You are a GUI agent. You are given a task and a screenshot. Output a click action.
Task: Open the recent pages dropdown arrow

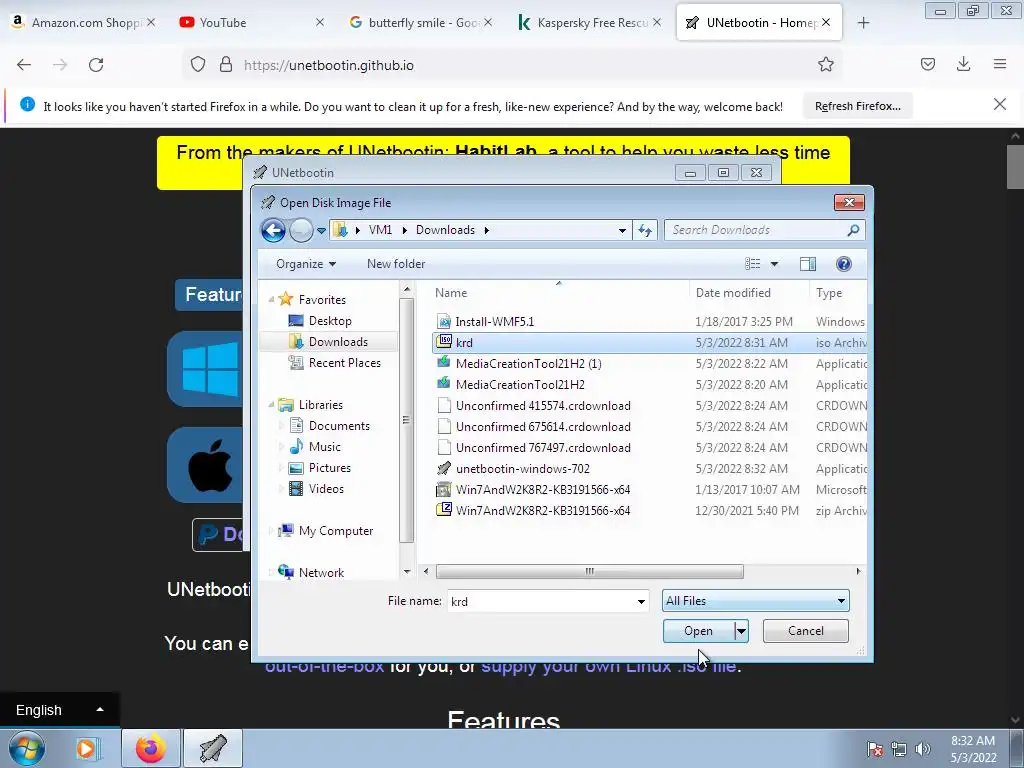(321, 230)
